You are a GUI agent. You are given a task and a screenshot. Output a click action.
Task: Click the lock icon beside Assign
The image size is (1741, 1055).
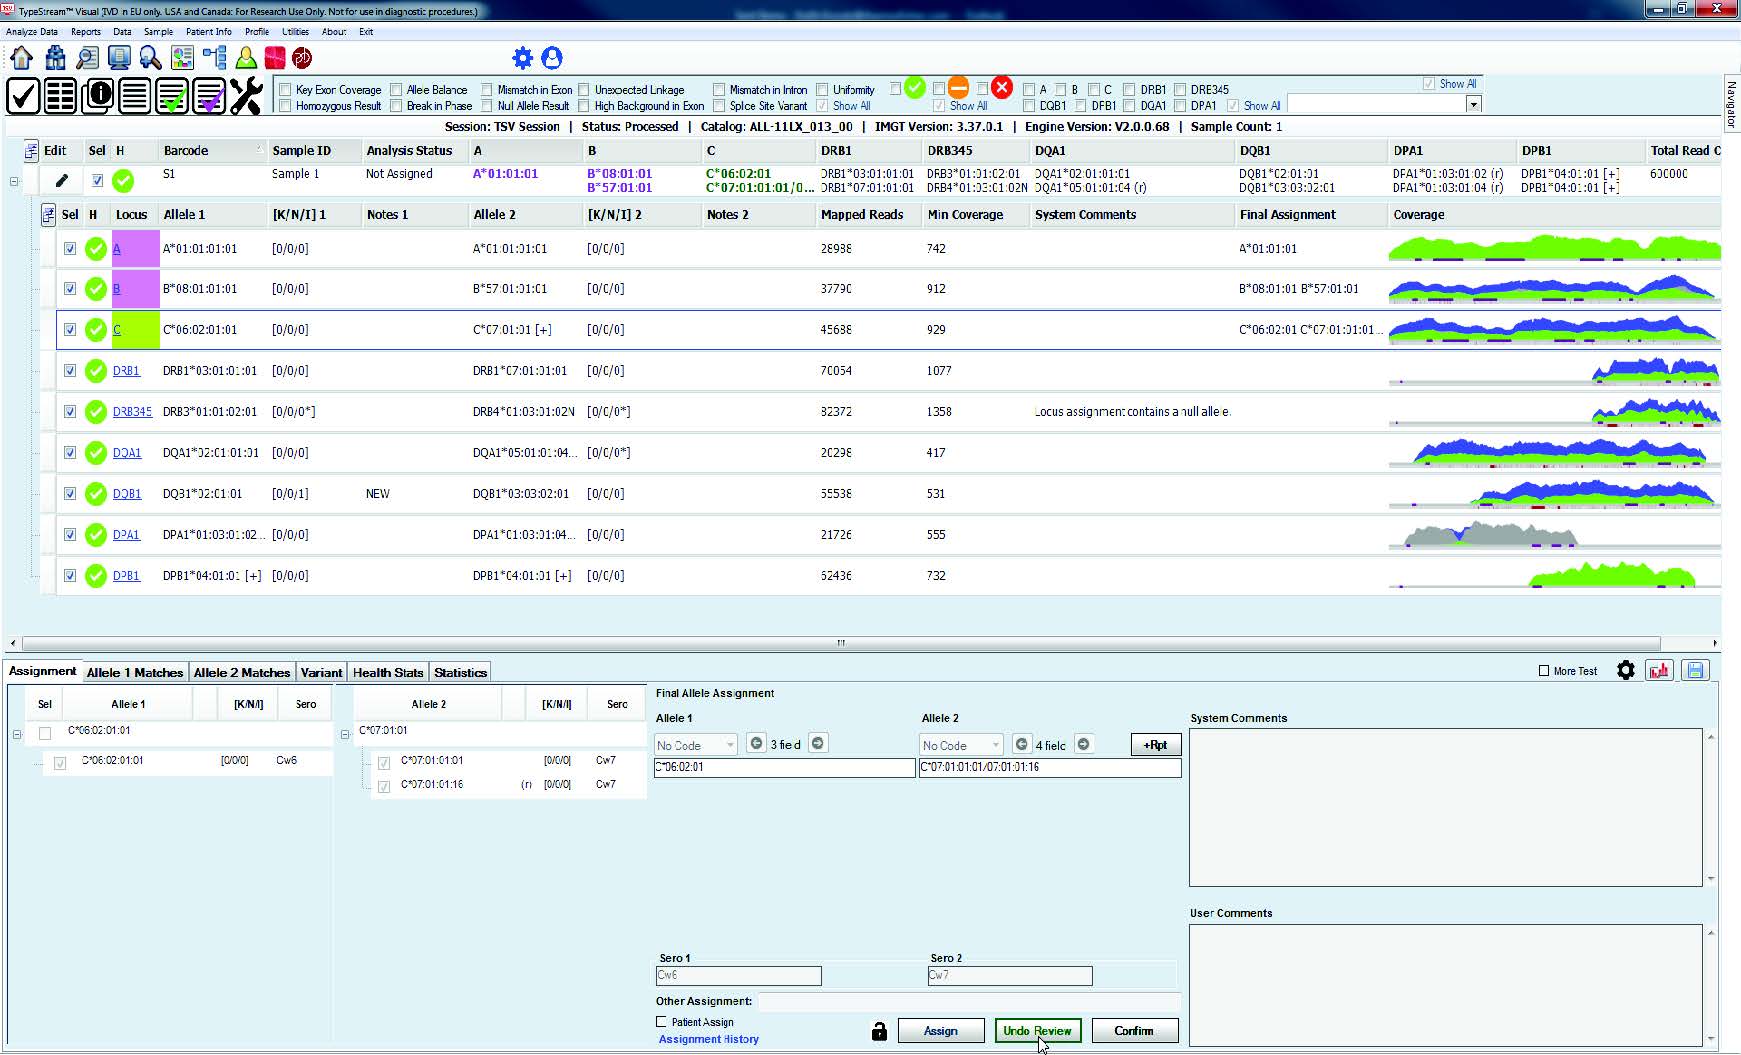pos(879,1031)
